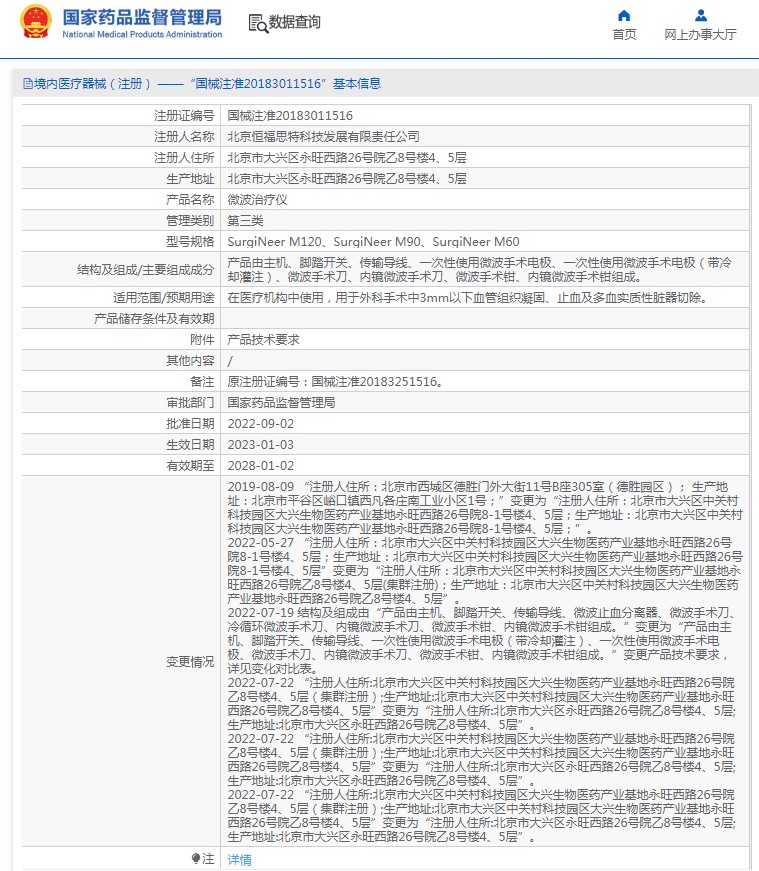759x871 pixels.
Task: Select expiry date 2028-01-02
Action: (x=261, y=466)
